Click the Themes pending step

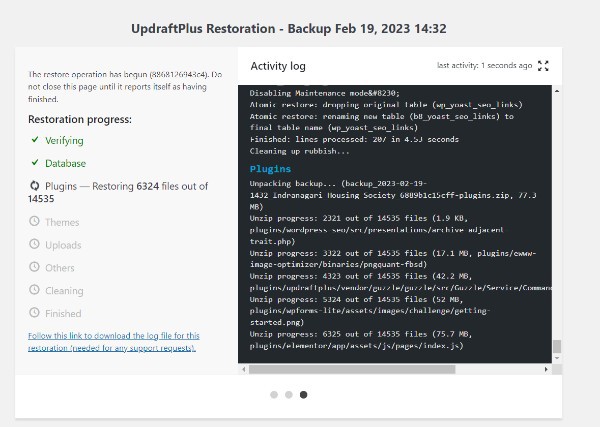click(62, 222)
